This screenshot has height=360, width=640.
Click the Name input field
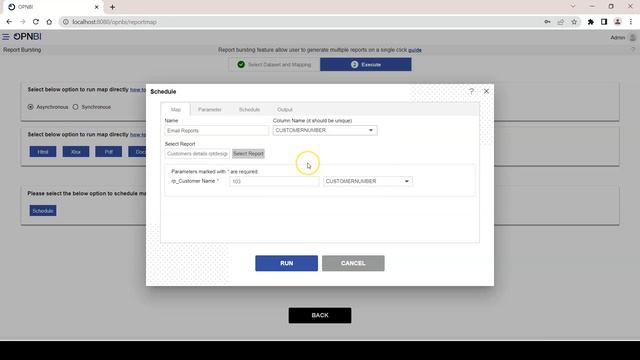tap(216, 131)
